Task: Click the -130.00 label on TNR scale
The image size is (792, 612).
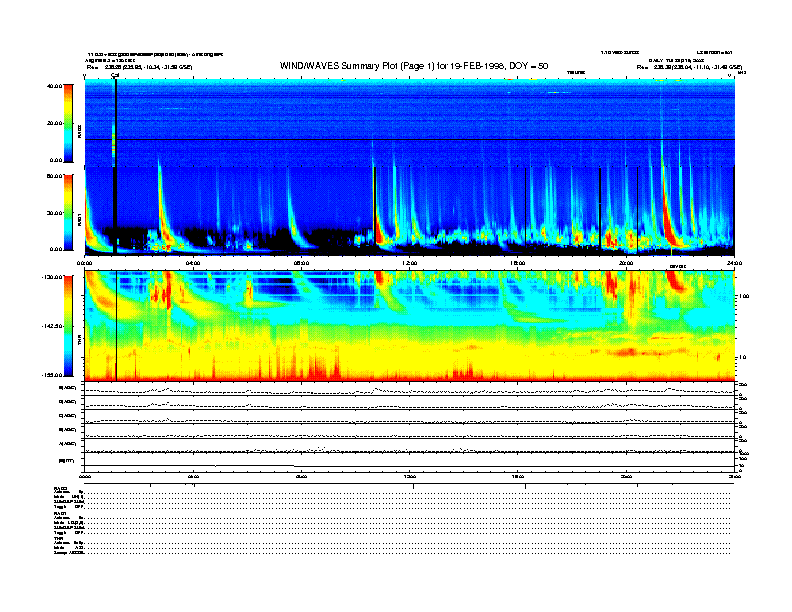Action: click(x=52, y=277)
